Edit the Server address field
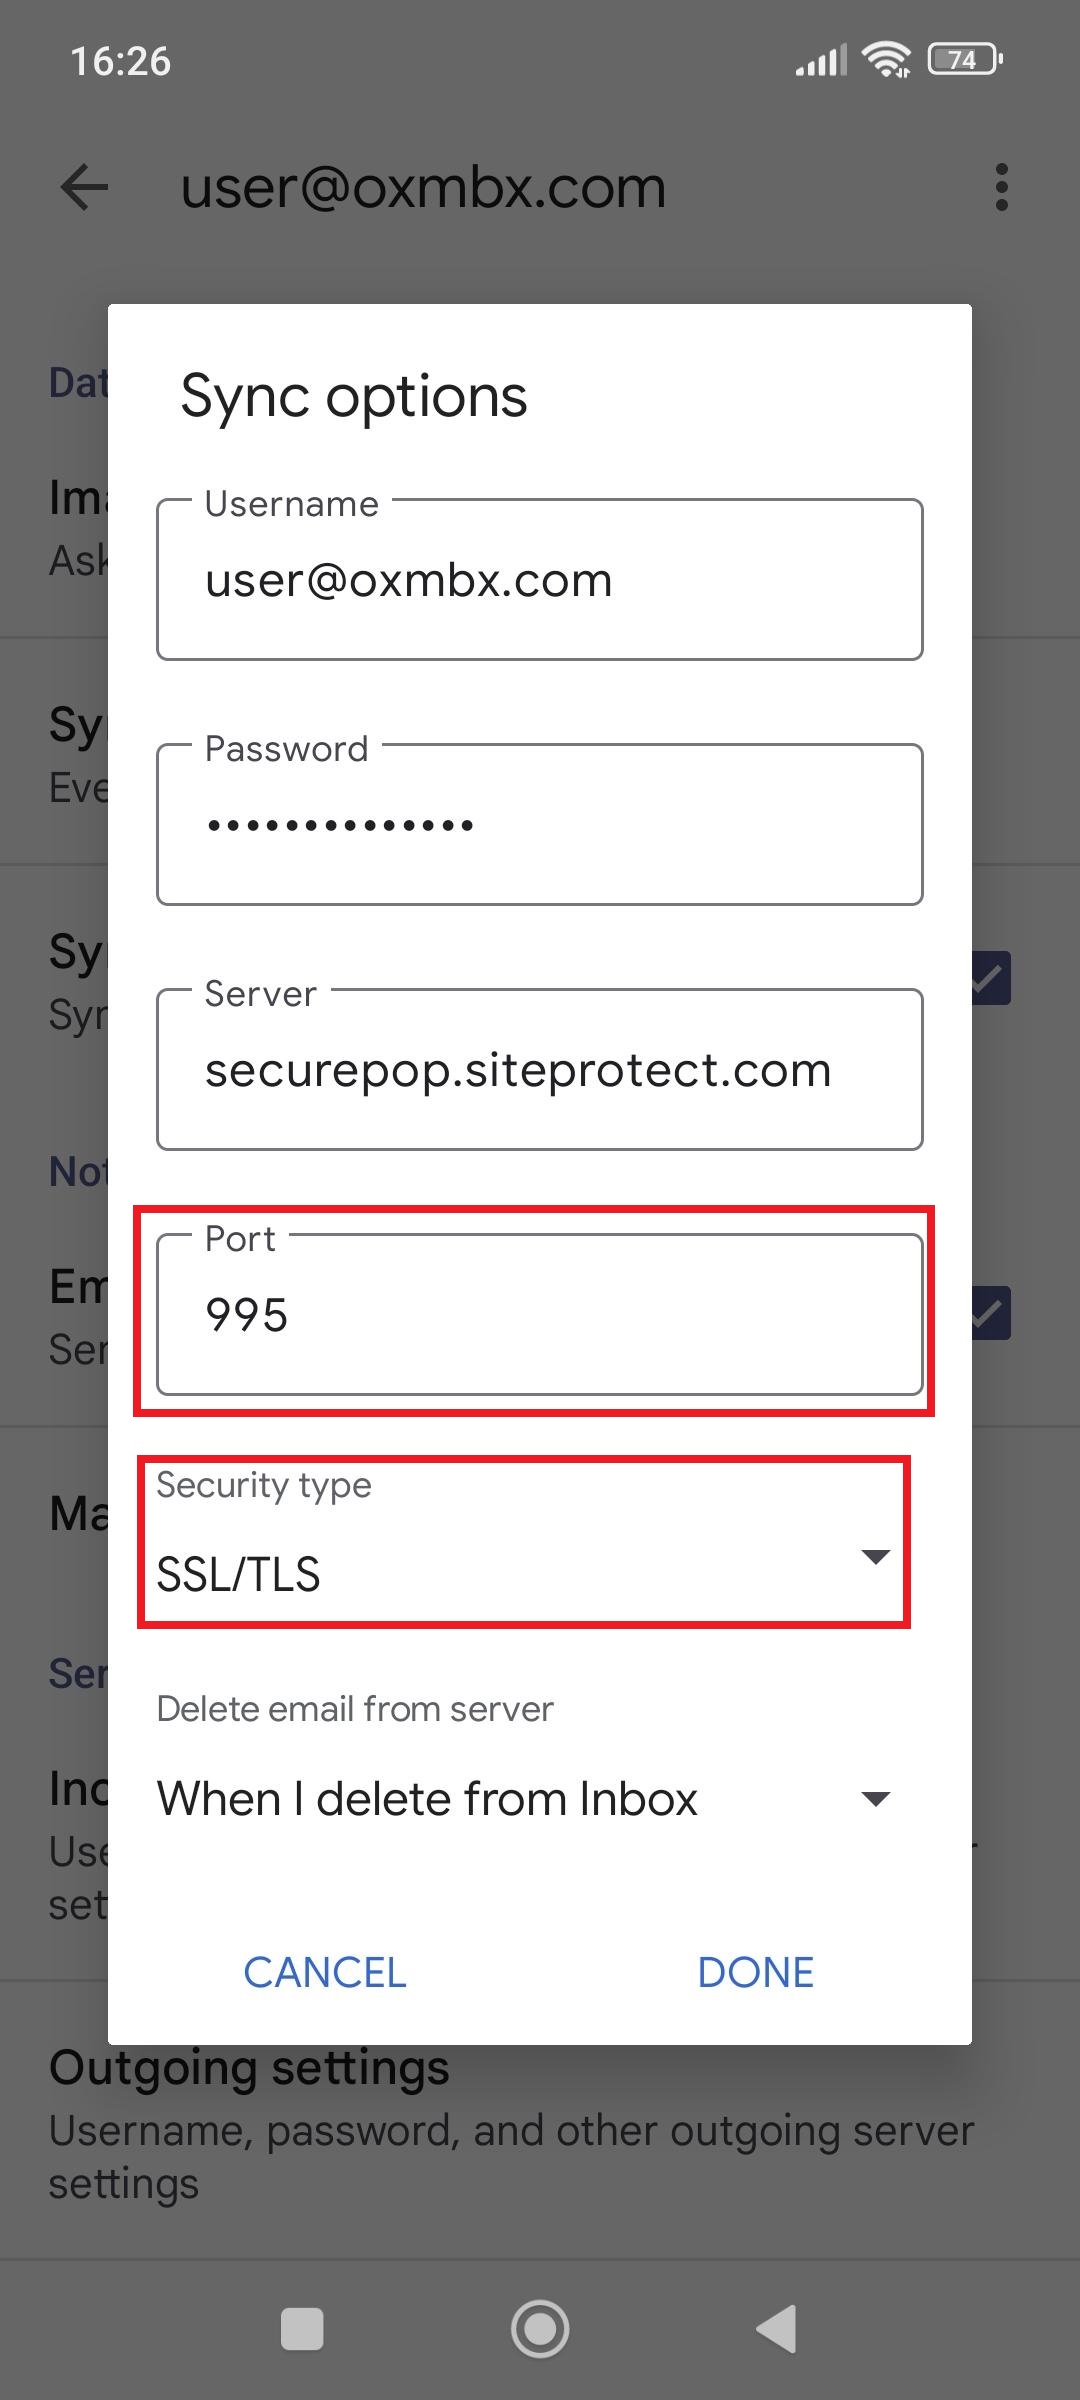The height and width of the screenshot is (2400, 1080). point(539,1071)
